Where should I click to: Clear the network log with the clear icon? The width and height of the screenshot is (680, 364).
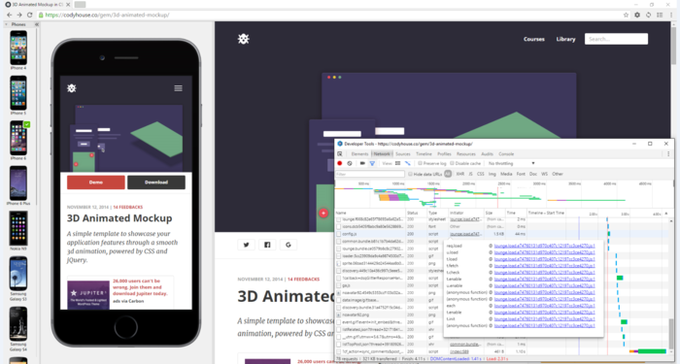[x=350, y=164]
